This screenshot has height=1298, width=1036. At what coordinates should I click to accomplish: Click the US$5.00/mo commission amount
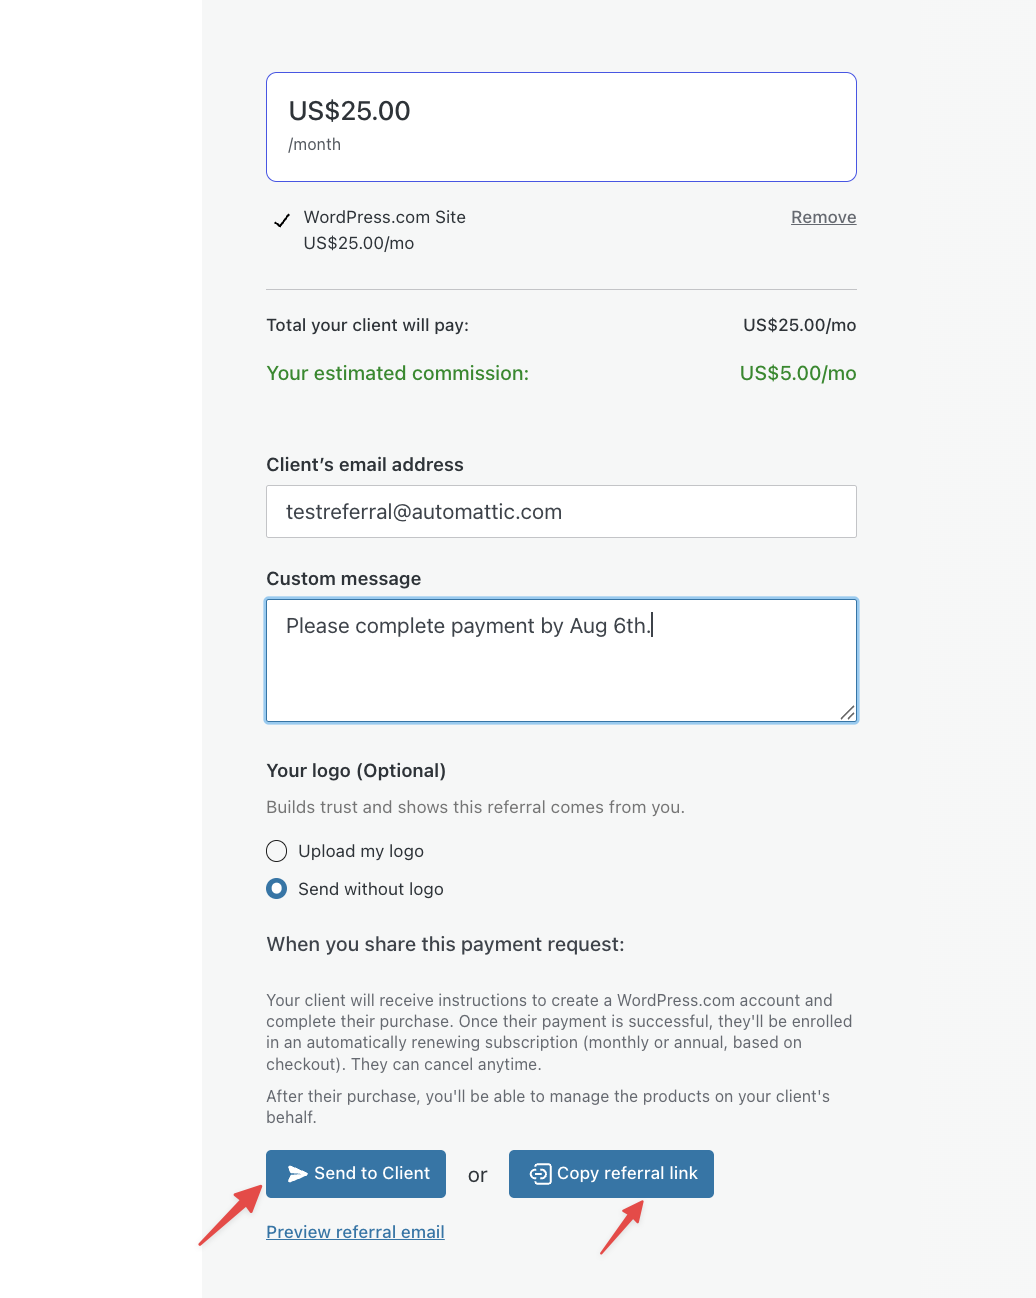(x=798, y=373)
